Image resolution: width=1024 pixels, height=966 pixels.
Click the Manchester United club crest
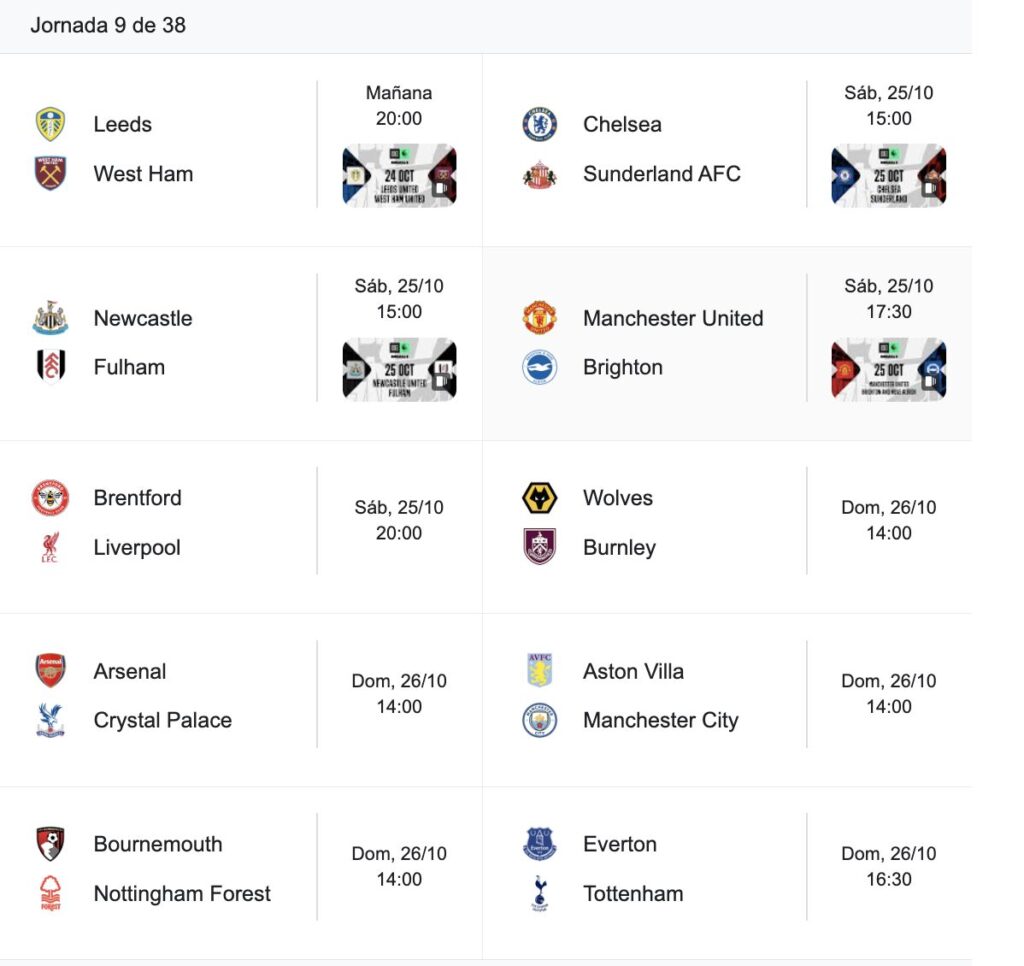pyautogui.click(x=540, y=318)
